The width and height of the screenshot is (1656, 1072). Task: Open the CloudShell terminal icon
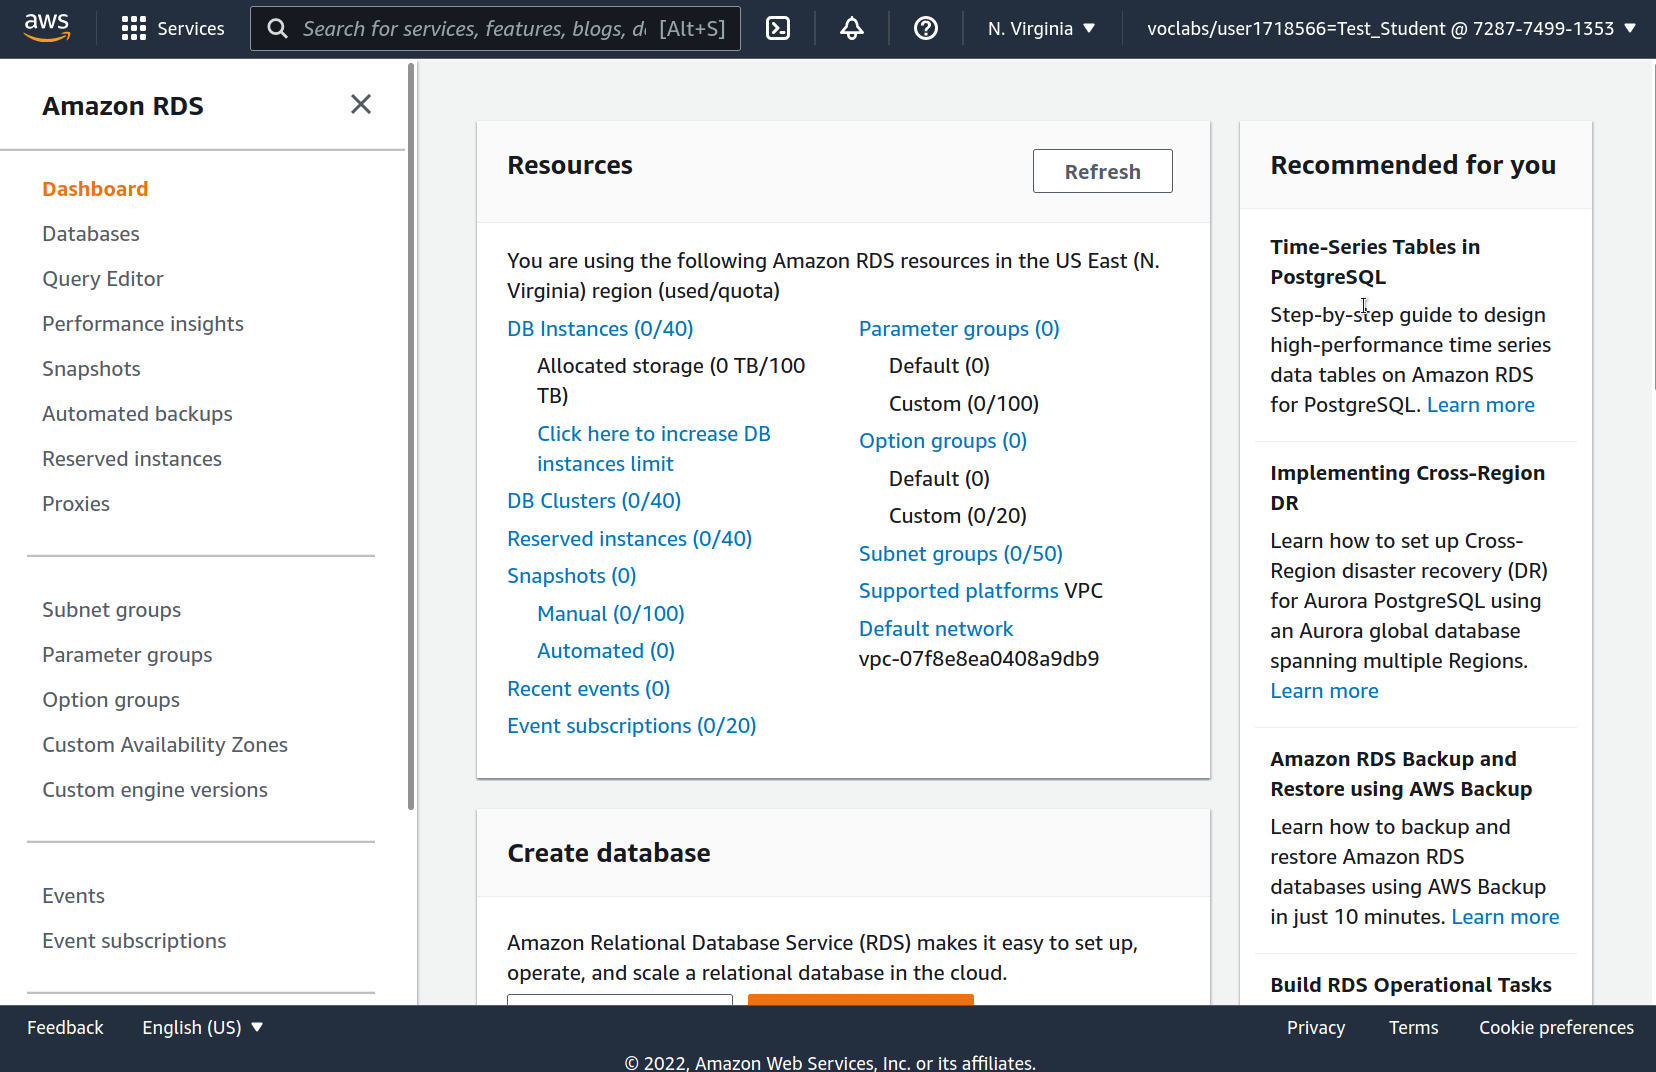pyautogui.click(x=778, y=29)
